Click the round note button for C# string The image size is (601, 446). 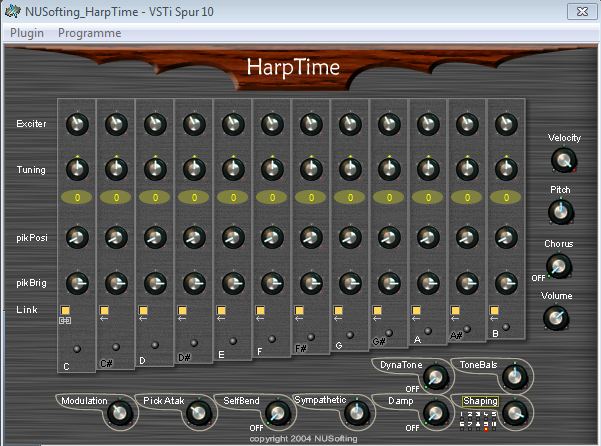point(116,347)
